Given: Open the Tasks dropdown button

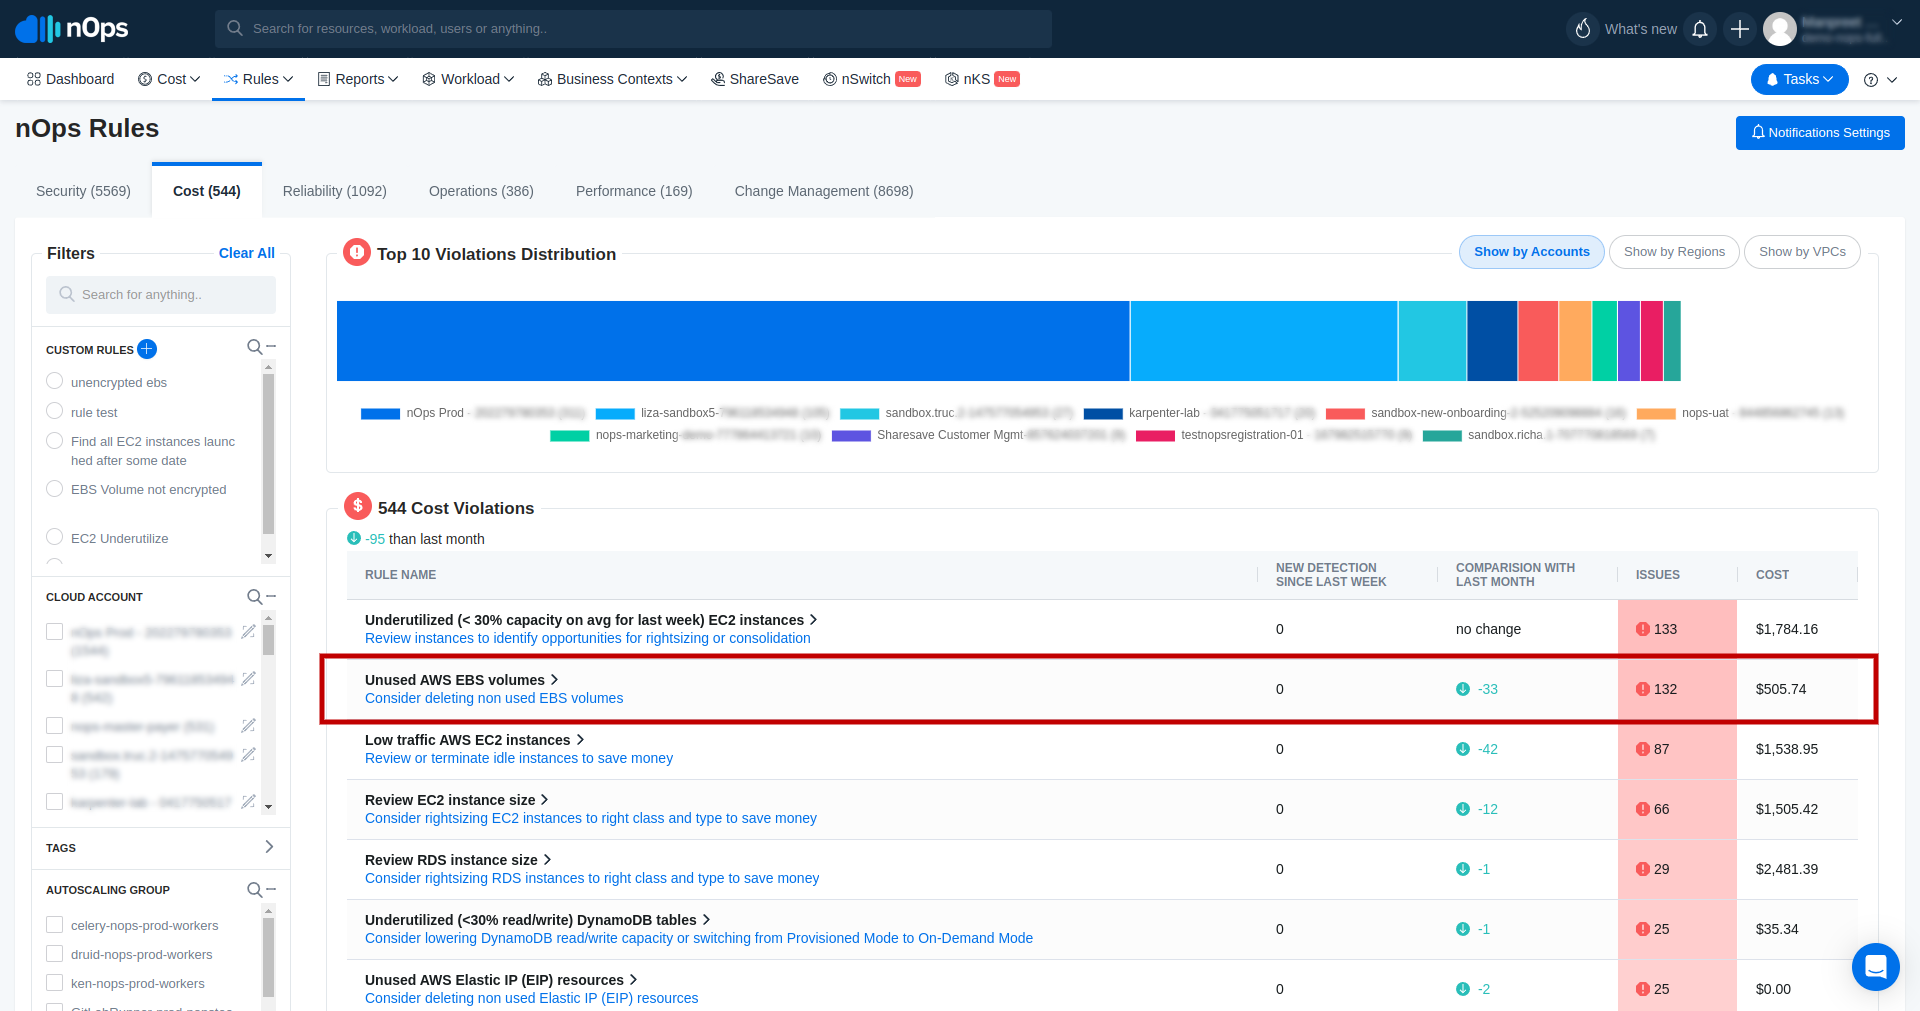Looking at the screenshot, I should tap(1799, 79).
